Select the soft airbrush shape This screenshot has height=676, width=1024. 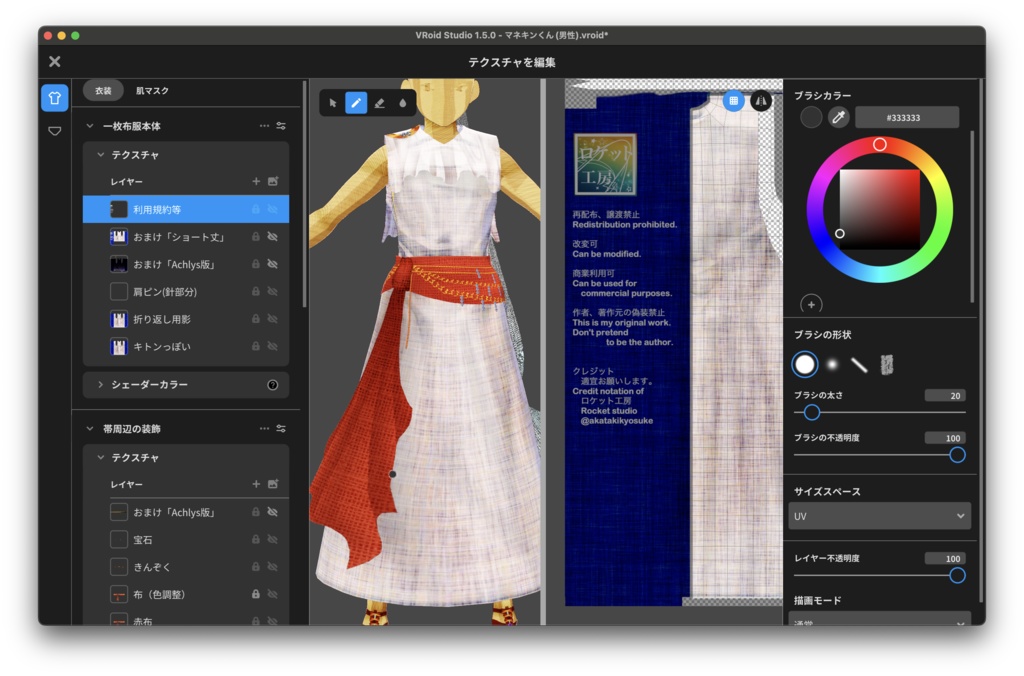[832, 364]
